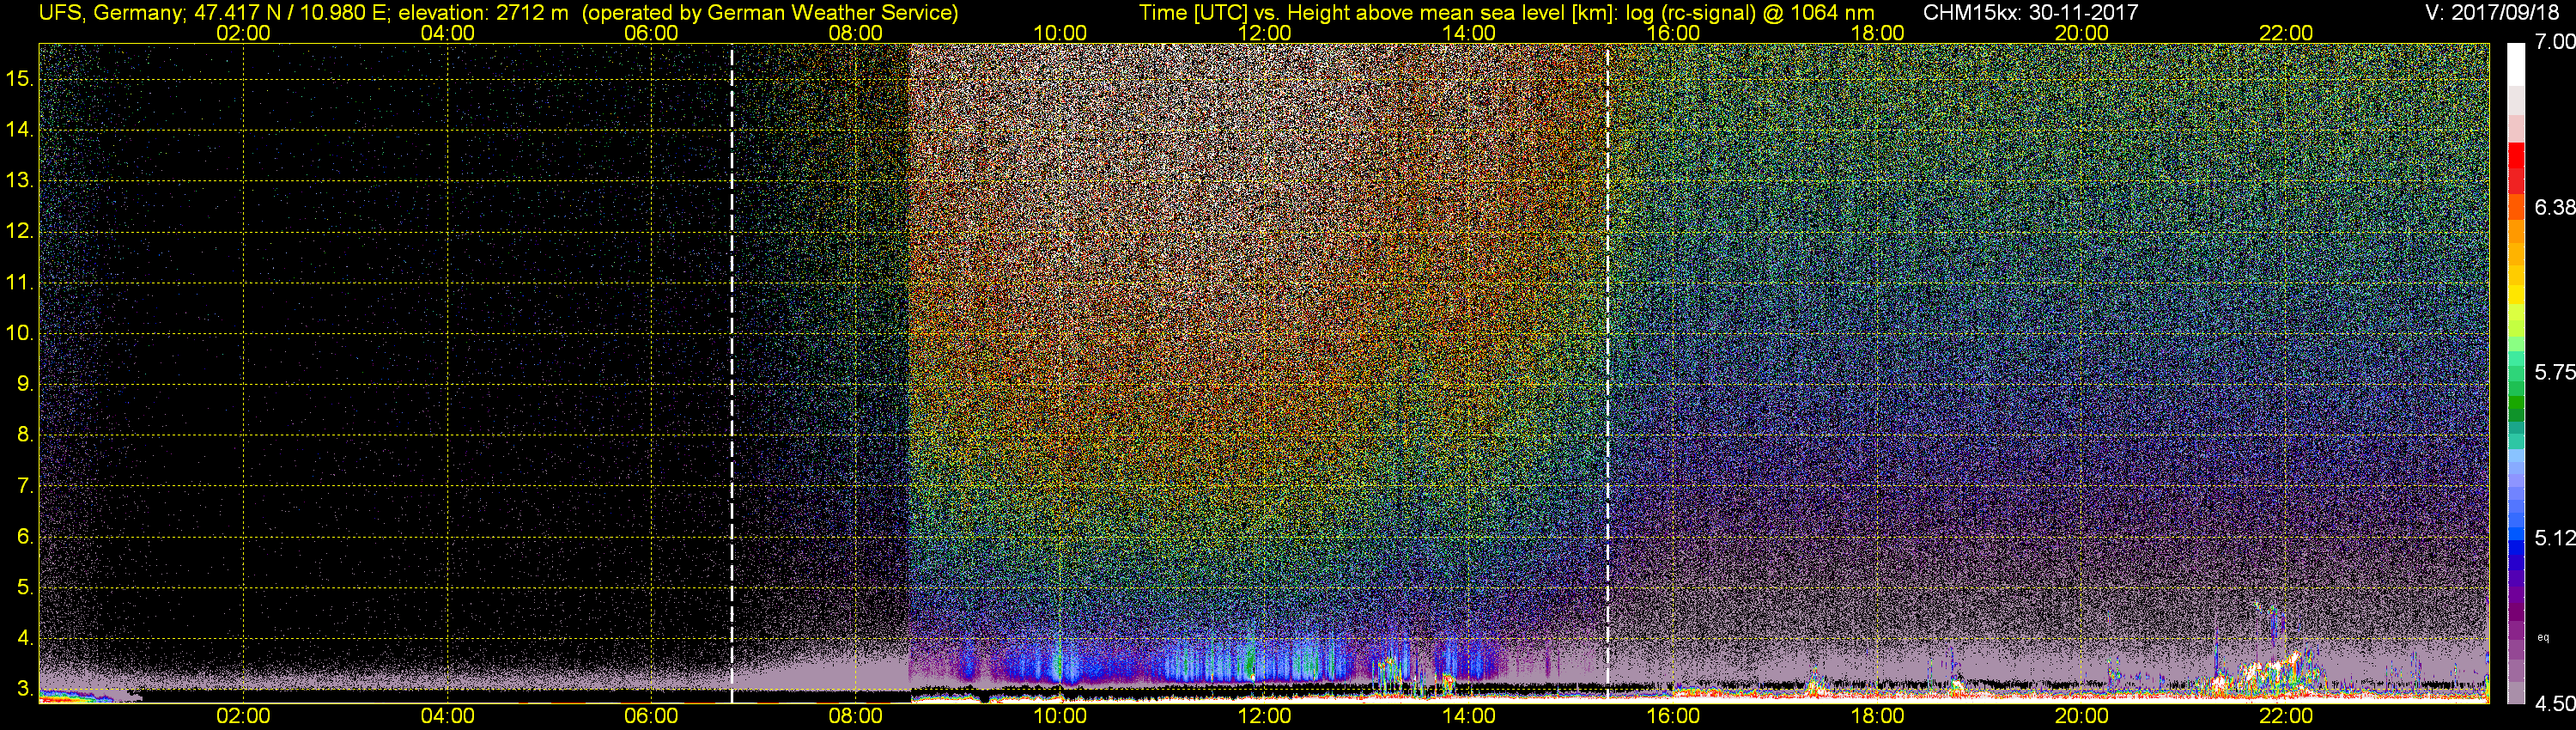This screenshot has width=2576, height=730.
Task: Click the bottom axis '10:00' label
Action: pos(1060,716)
